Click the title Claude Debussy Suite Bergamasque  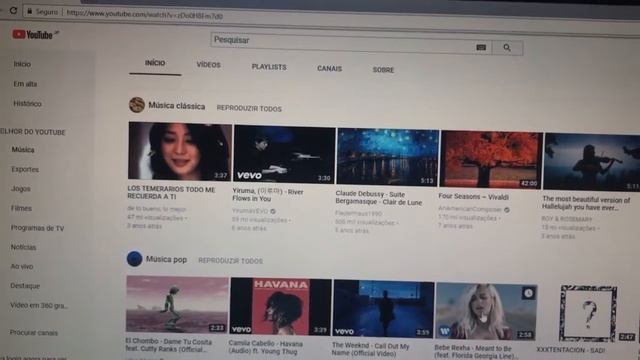[x=379, y=198]
